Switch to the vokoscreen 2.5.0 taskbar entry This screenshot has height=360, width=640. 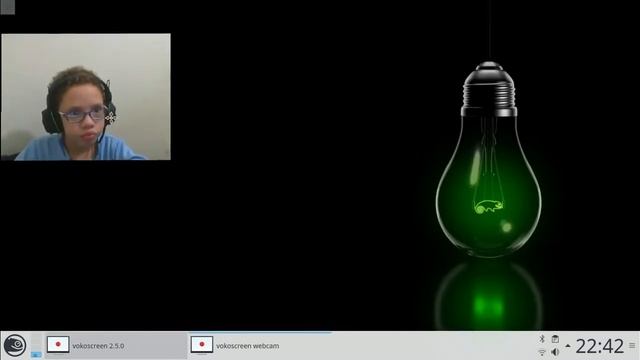tap(115, 346)
